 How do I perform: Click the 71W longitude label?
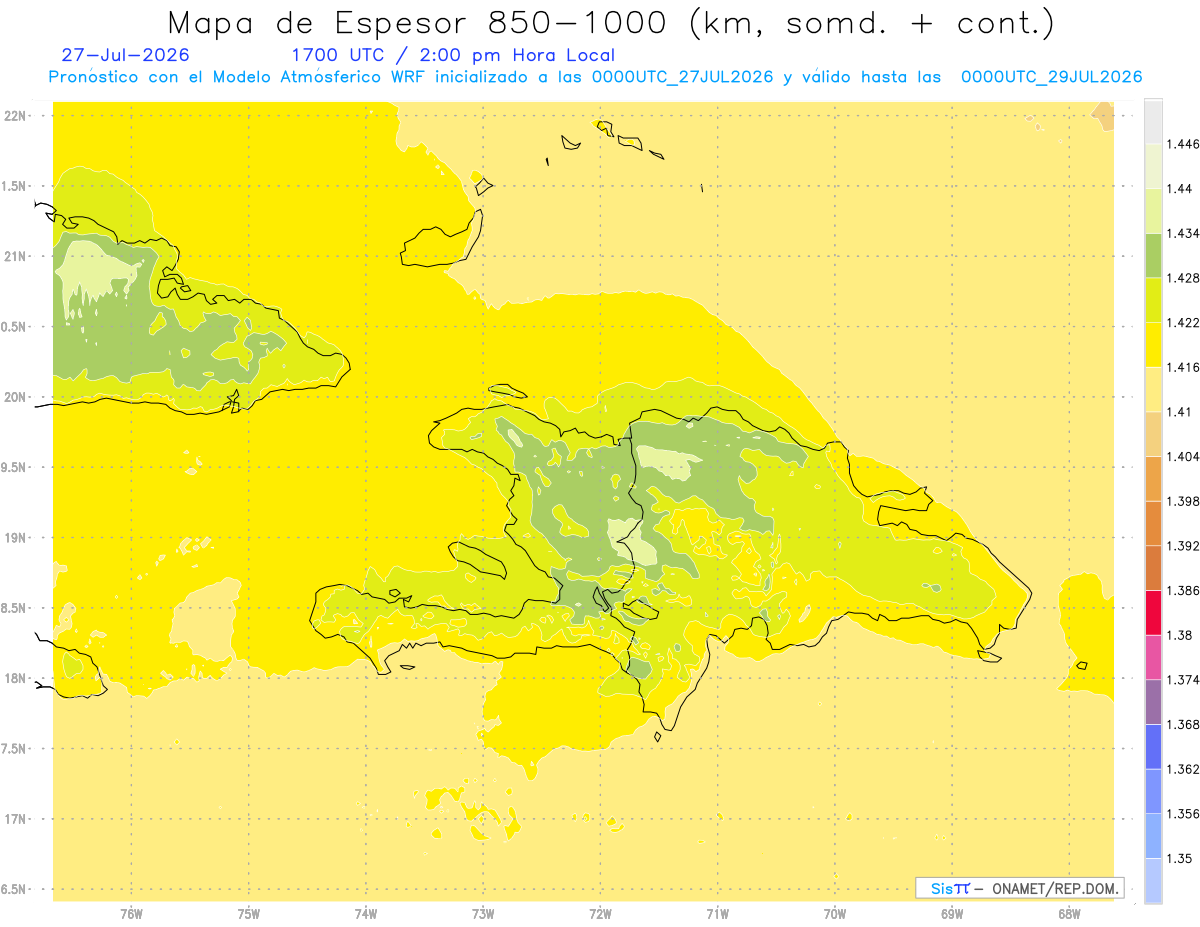click(x=717, y=914)
